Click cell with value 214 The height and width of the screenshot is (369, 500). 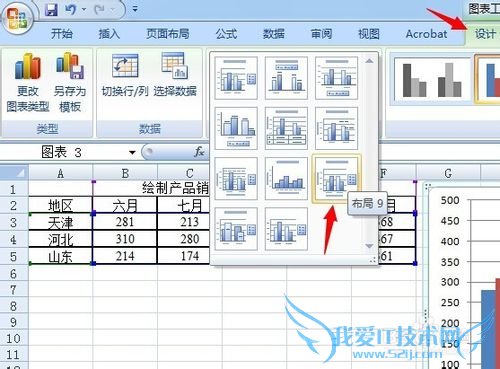click(125, 256)
